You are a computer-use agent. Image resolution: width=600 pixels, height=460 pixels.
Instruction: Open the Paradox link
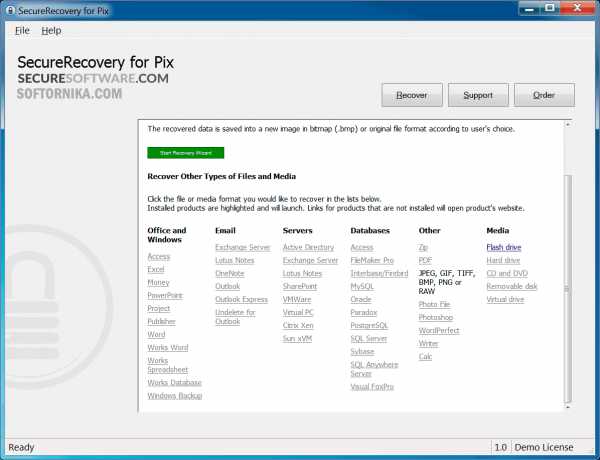[x=364, y=312]
